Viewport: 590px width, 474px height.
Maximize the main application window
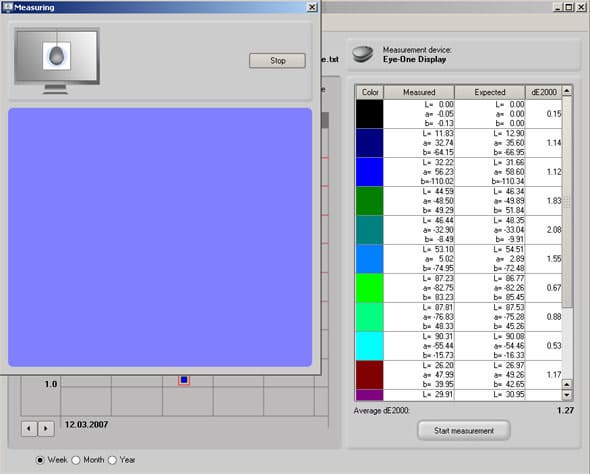(x=569, y=7)
